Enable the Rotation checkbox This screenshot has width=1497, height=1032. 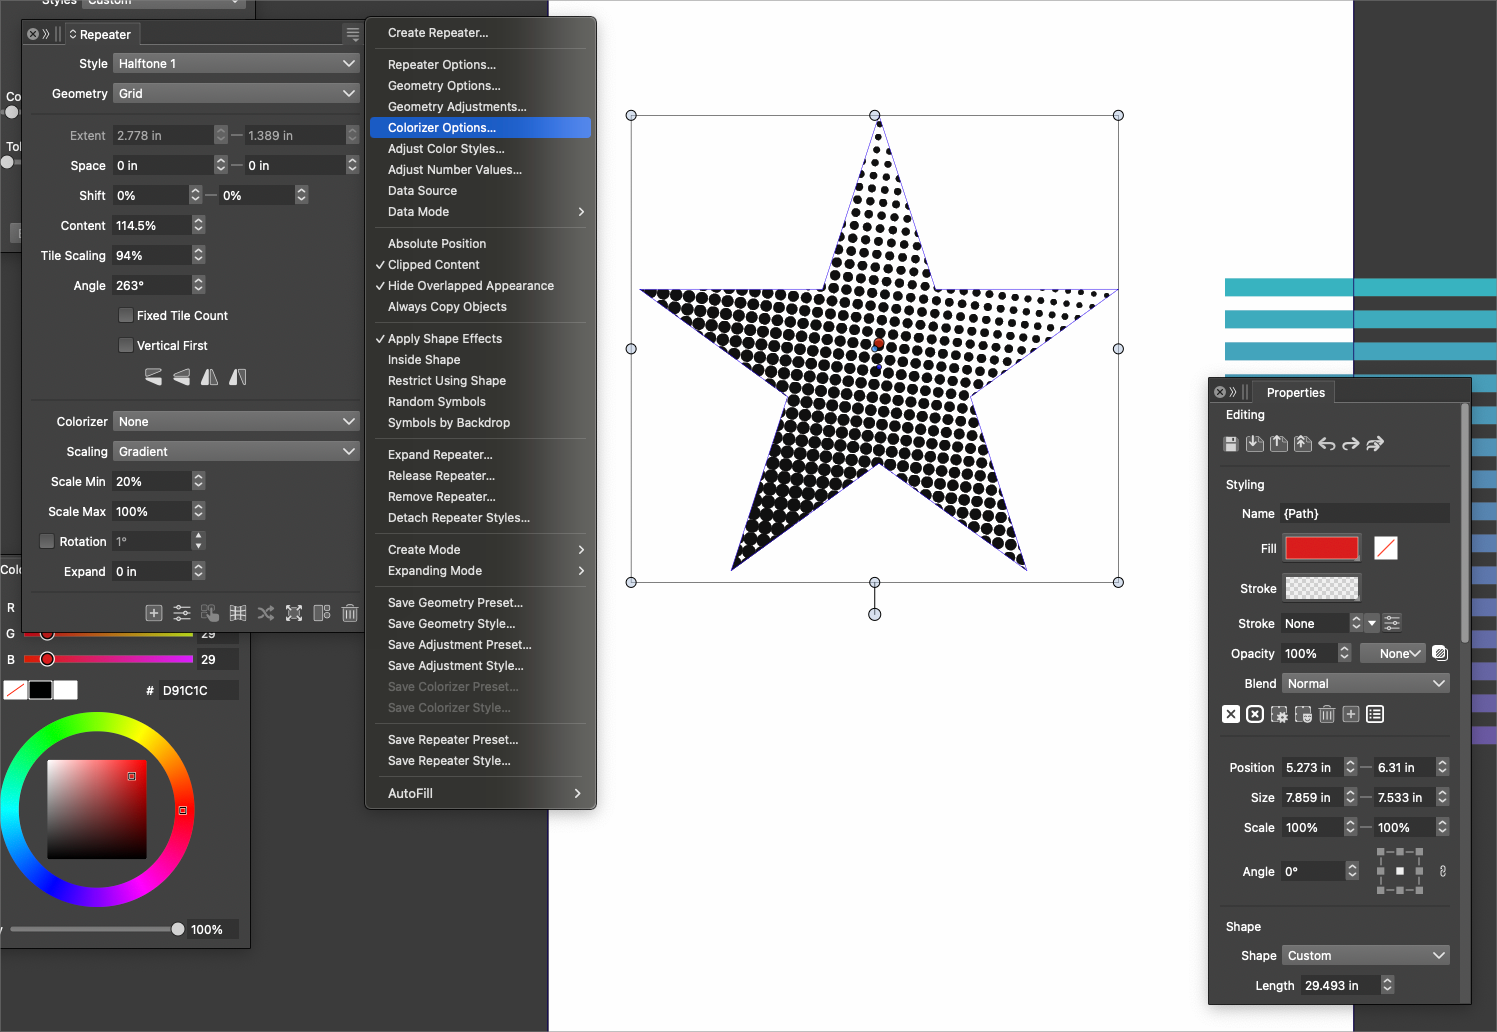[x=47, y=542]
